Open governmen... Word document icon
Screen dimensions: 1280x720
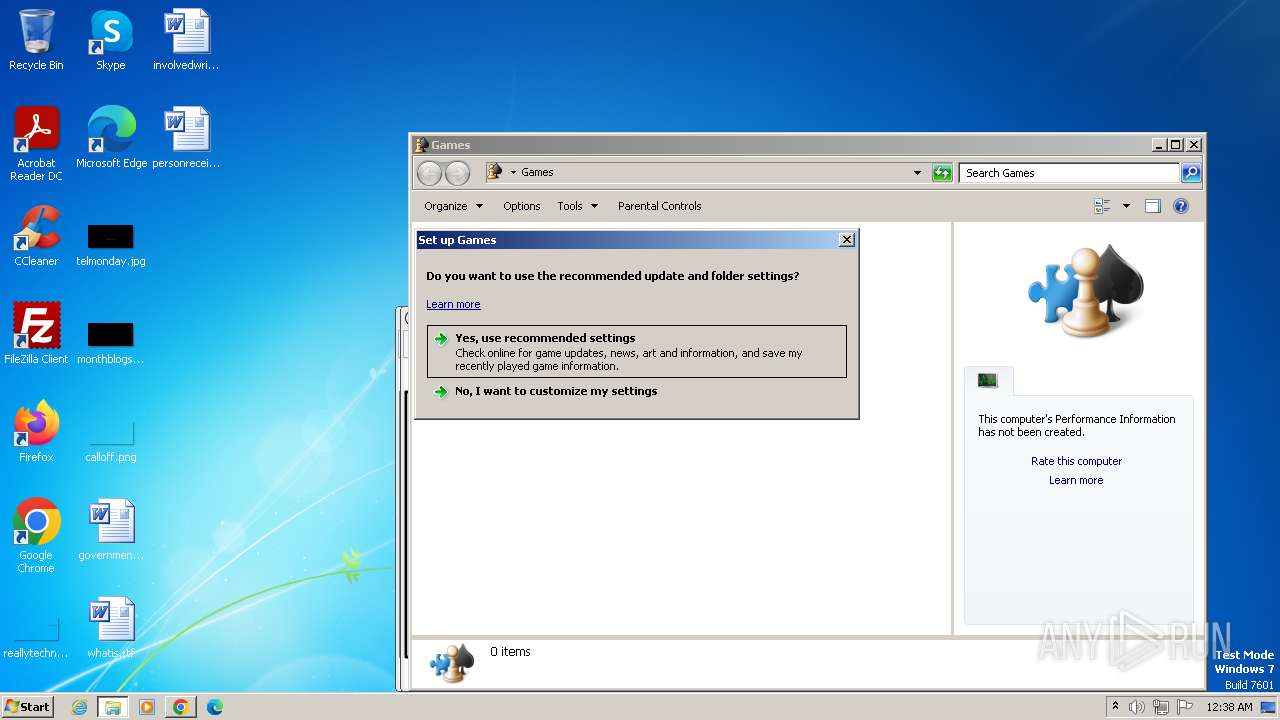click(x=110, y=530)
